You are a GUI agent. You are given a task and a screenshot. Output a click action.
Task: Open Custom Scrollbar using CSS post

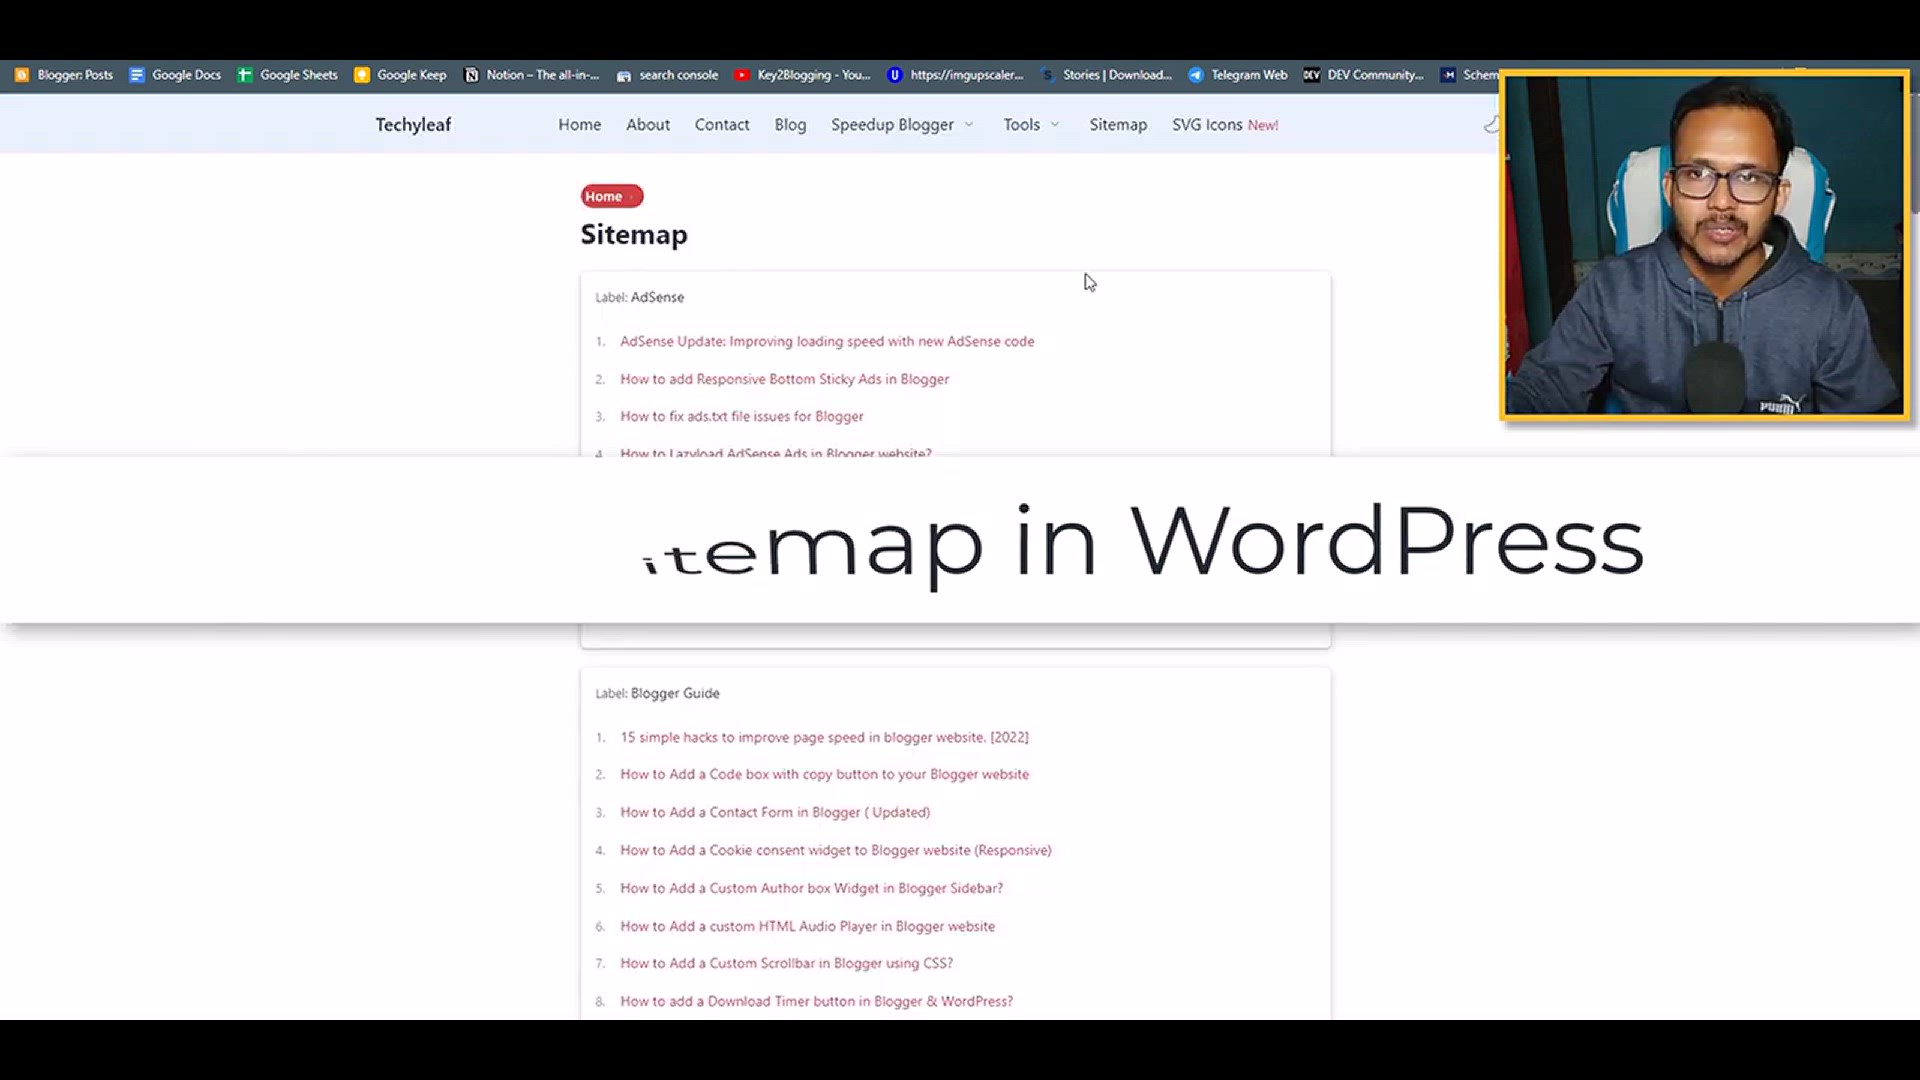click(786, 963)
